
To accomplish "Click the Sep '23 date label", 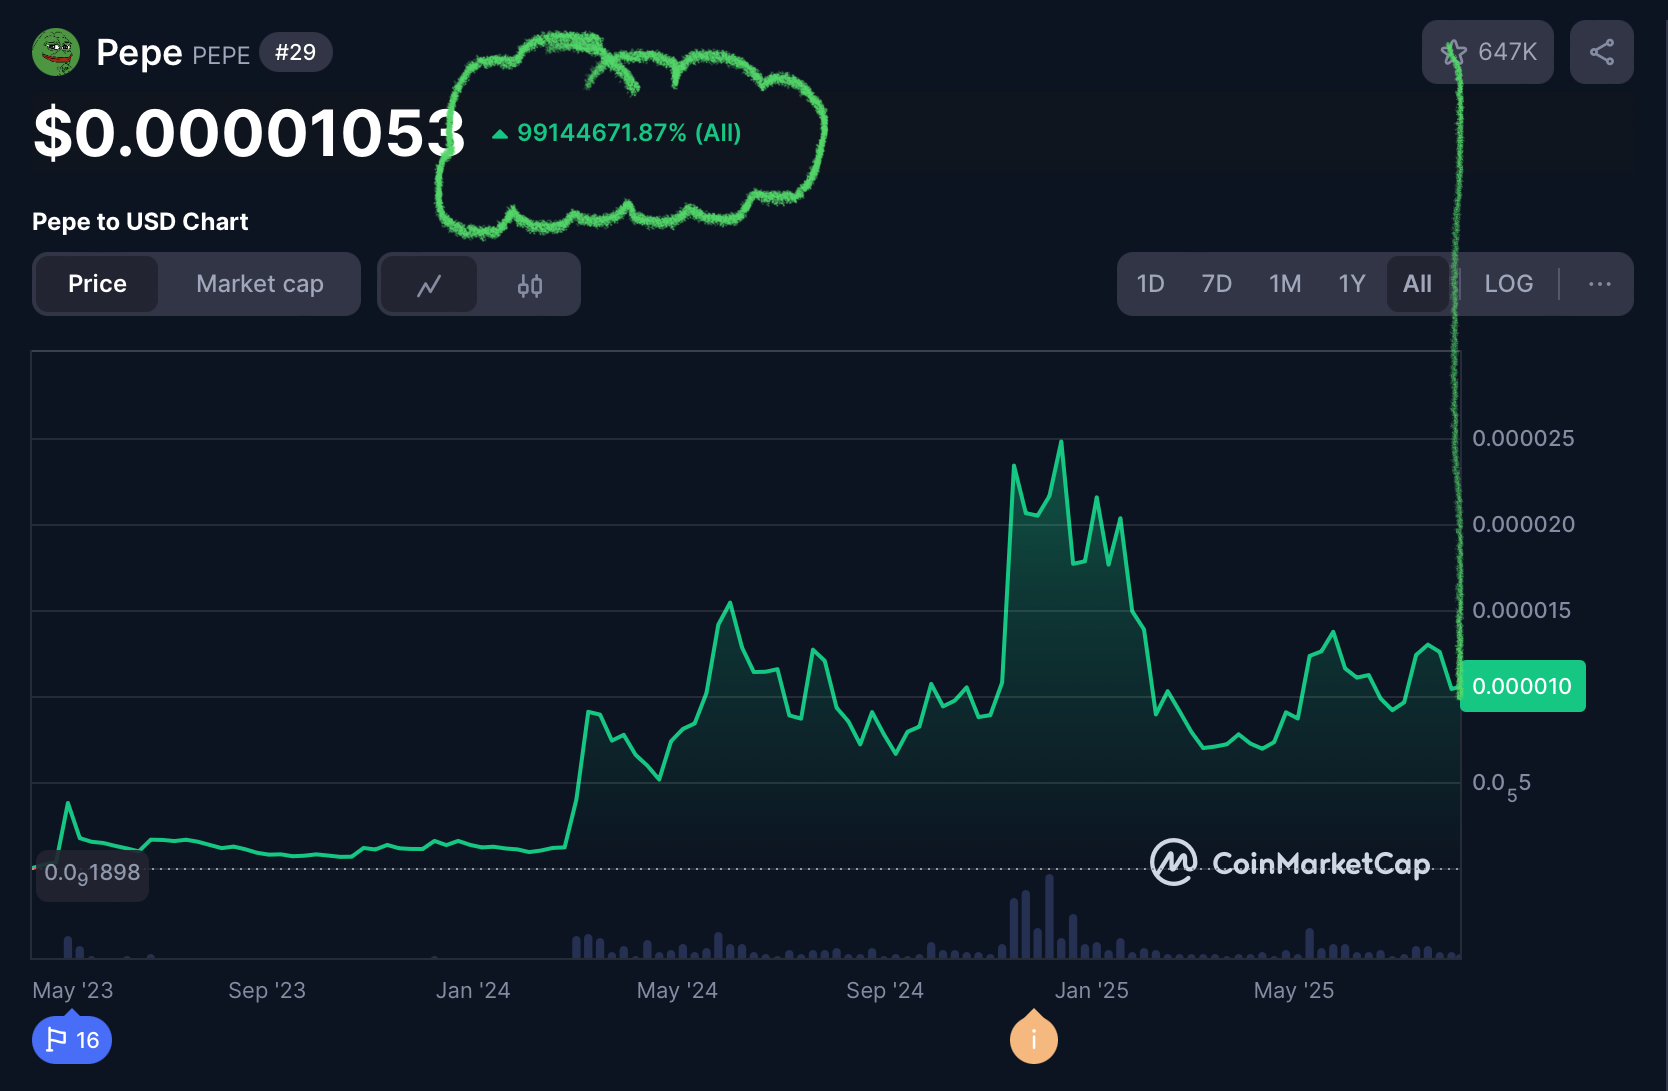I will pyautogui.click(x=267, y=990).
